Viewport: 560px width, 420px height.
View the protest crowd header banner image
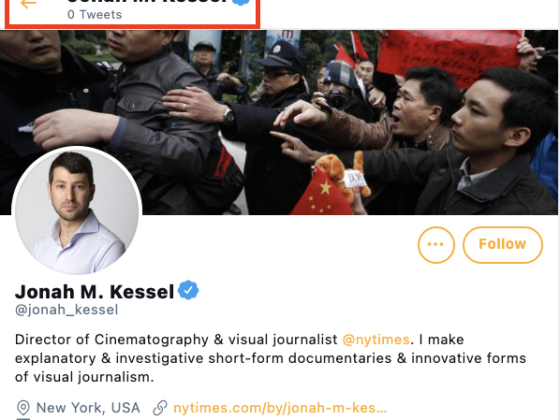point(279,122)
